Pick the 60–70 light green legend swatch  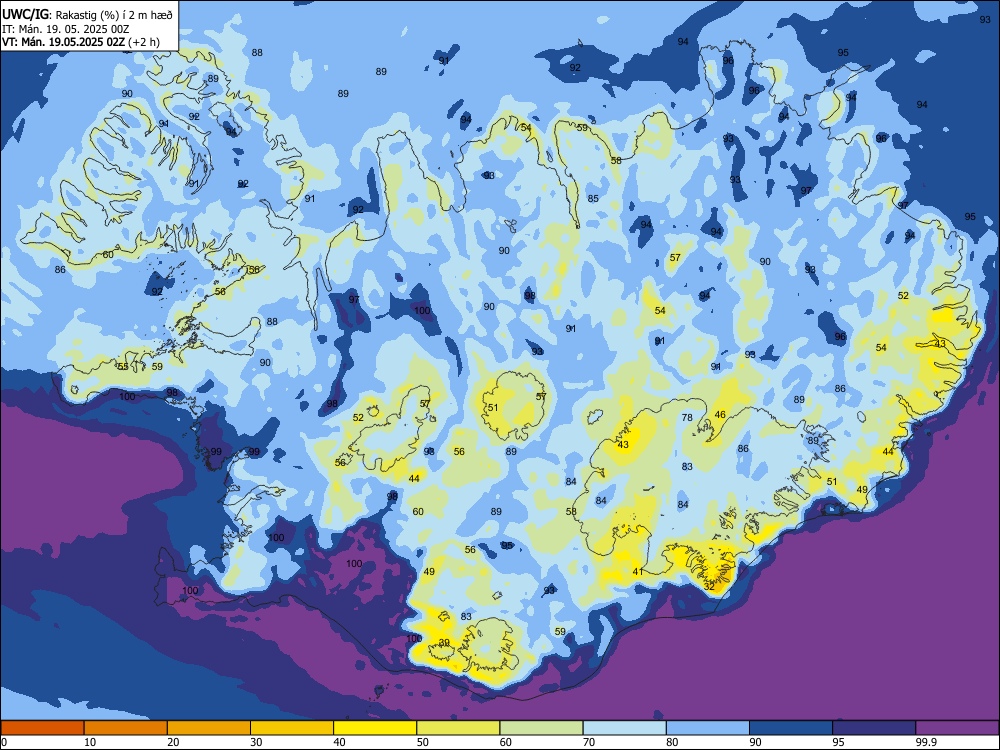541,728
